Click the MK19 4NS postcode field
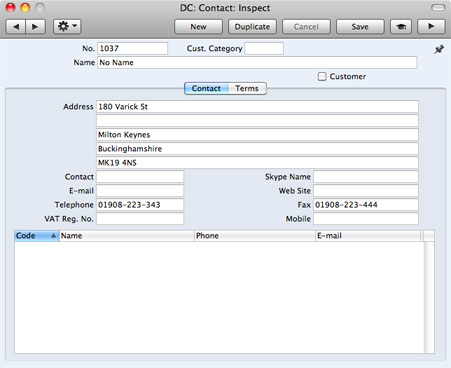The width and height of the screenshot is (451, 368). [x=257, y=163]
